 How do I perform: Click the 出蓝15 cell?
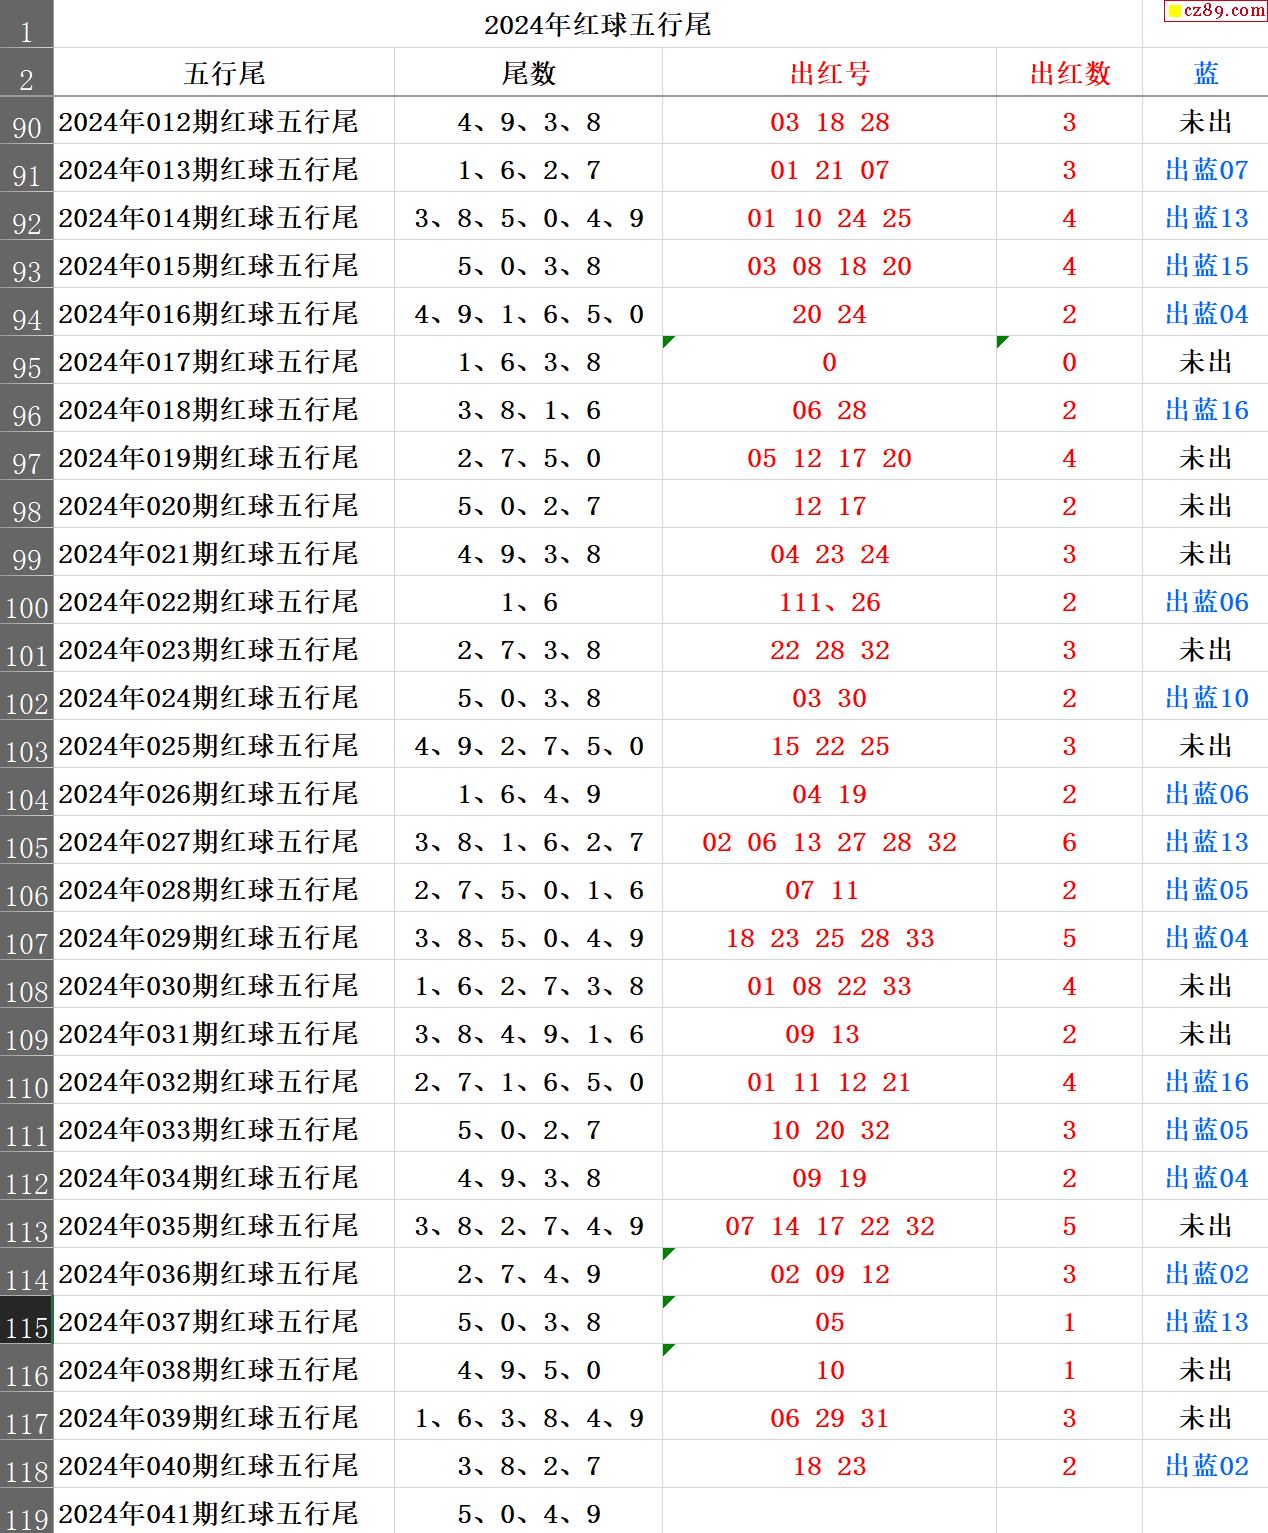coord(1206,266)
